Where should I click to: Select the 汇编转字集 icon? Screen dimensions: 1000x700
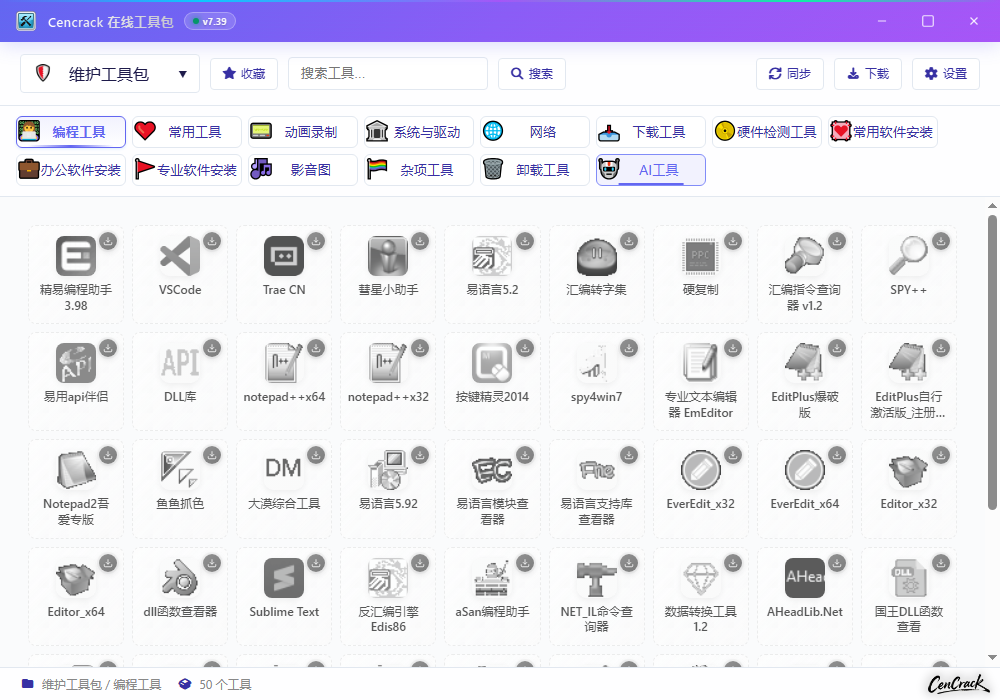(x=596, y=256)
